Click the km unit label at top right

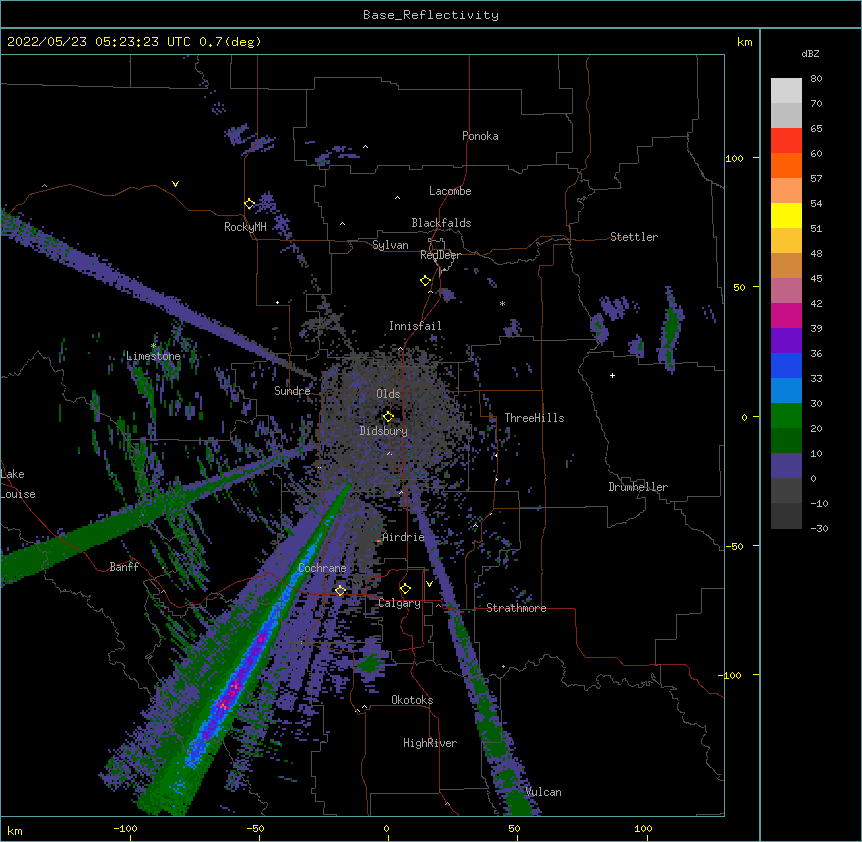point(744,42)
